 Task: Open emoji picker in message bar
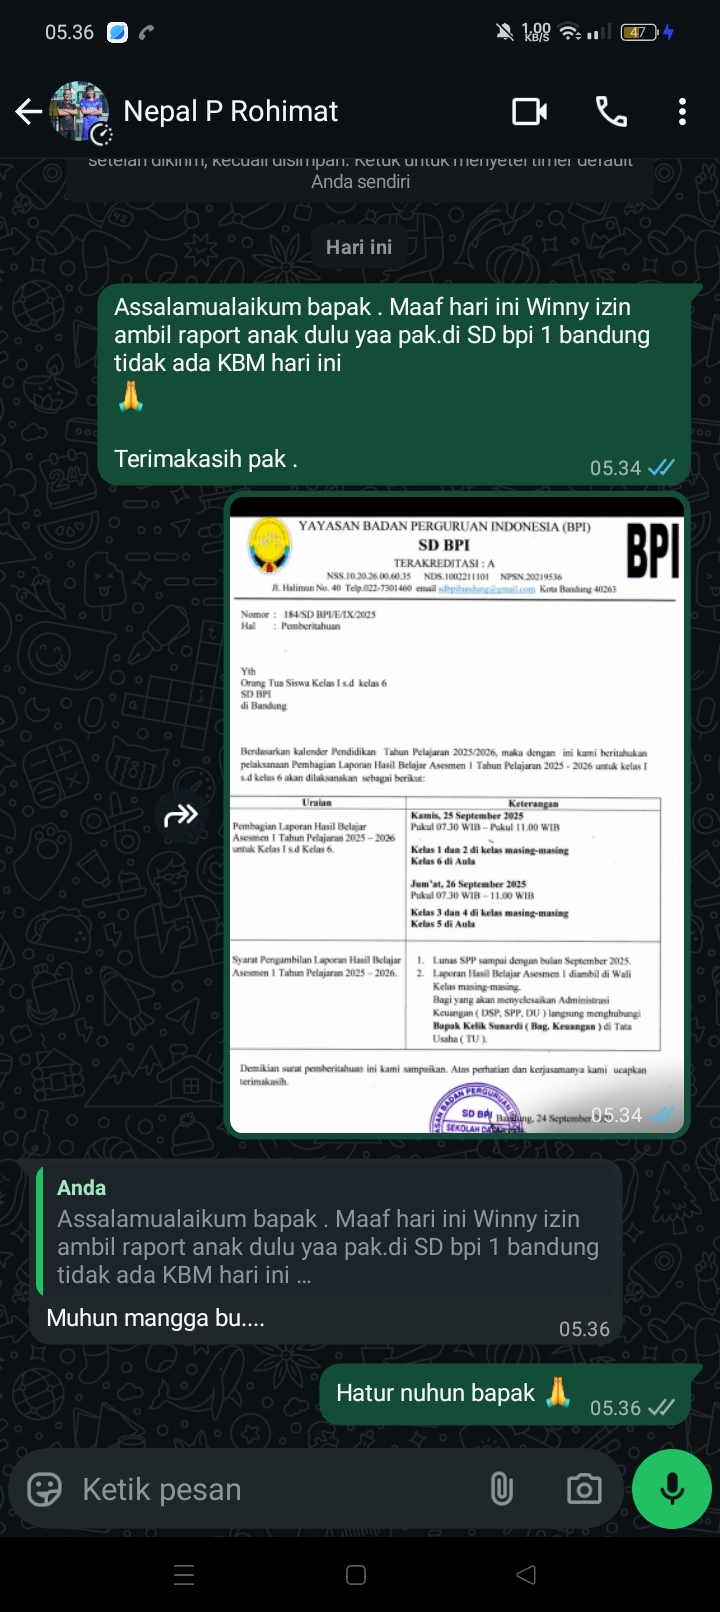[44, 1489]
